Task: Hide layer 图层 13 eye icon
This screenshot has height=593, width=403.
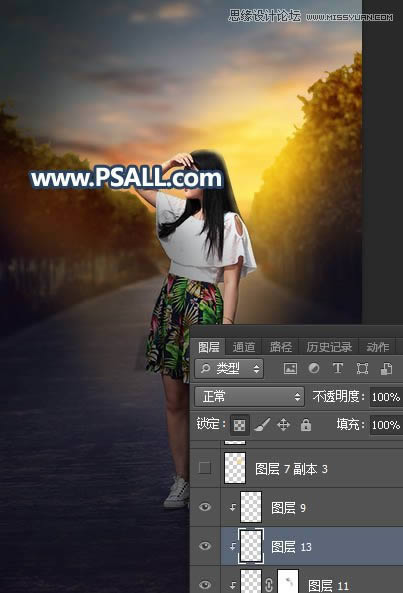Action: pos(205,546)
